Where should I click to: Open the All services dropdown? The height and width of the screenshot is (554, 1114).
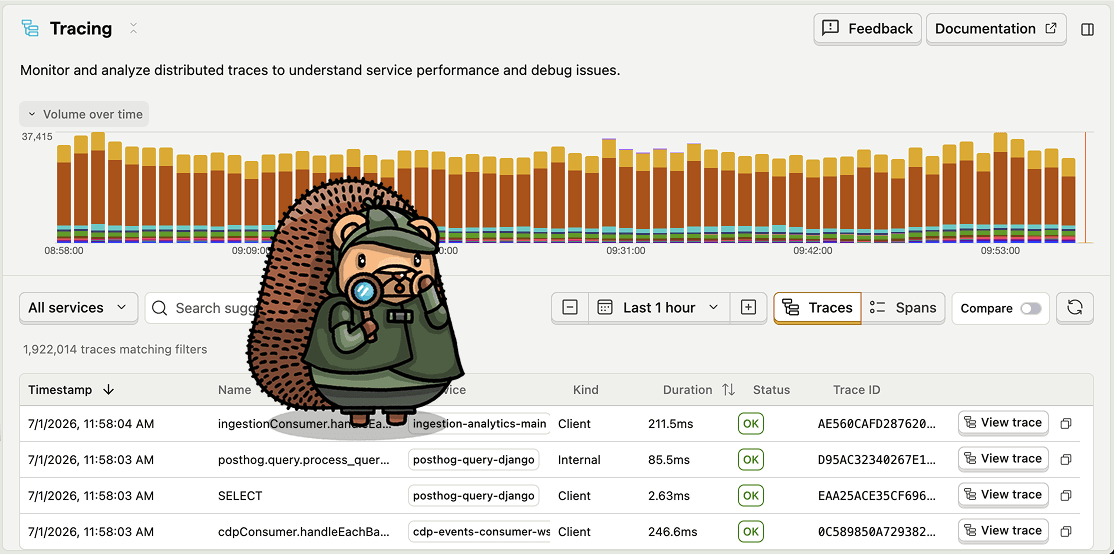[78, 308]
